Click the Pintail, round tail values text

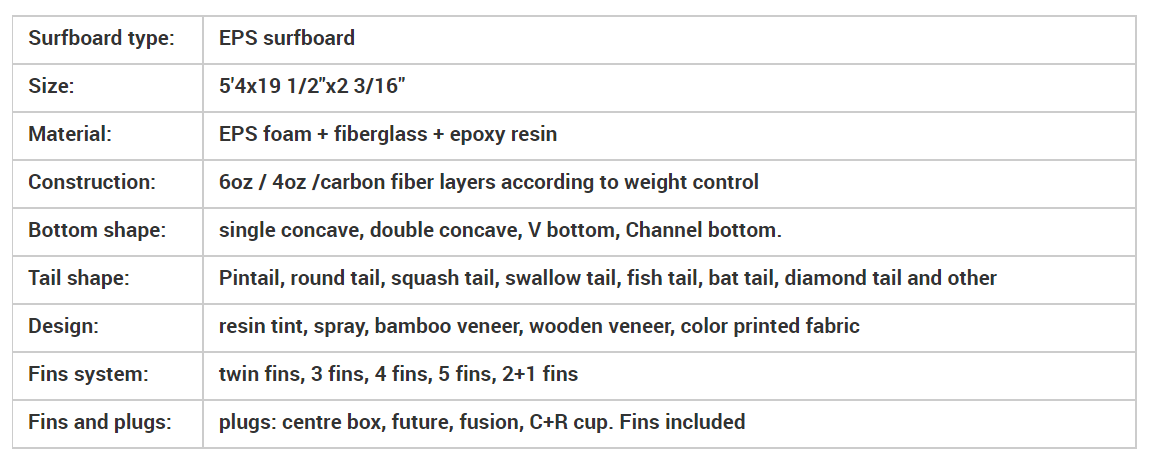pyautogui.click(x=607, y=278)
